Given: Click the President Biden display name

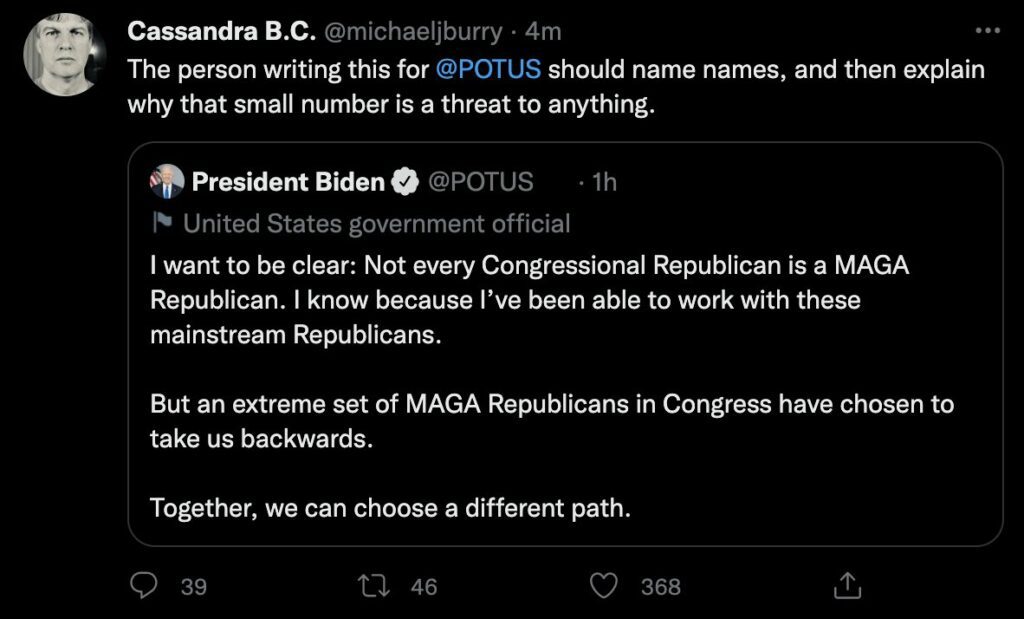Looking at the screenshot, I should tap(288, 182).
